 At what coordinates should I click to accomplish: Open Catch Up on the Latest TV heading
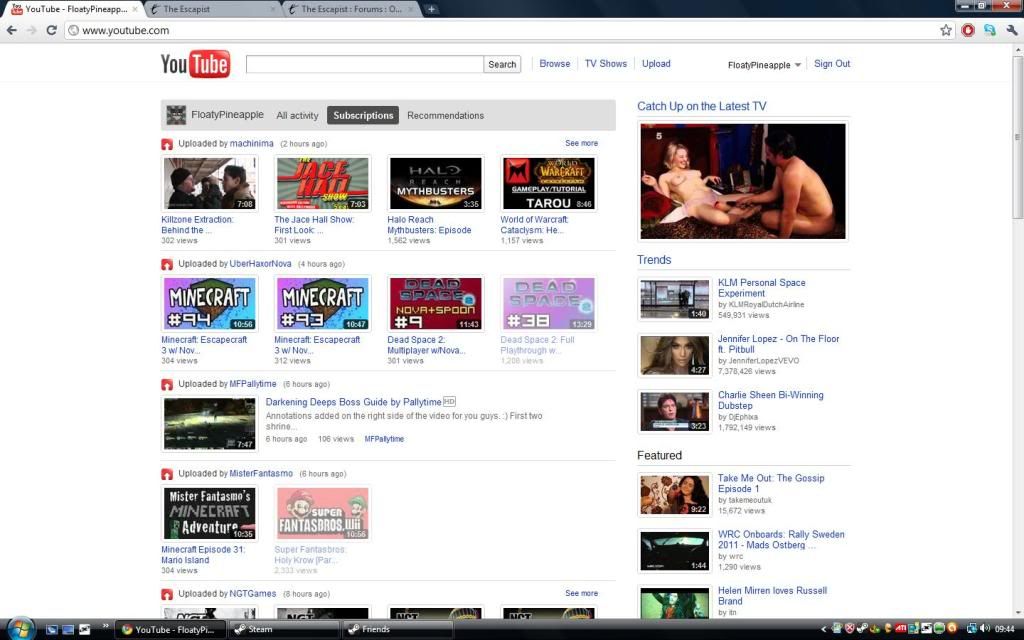pos(701,106)
